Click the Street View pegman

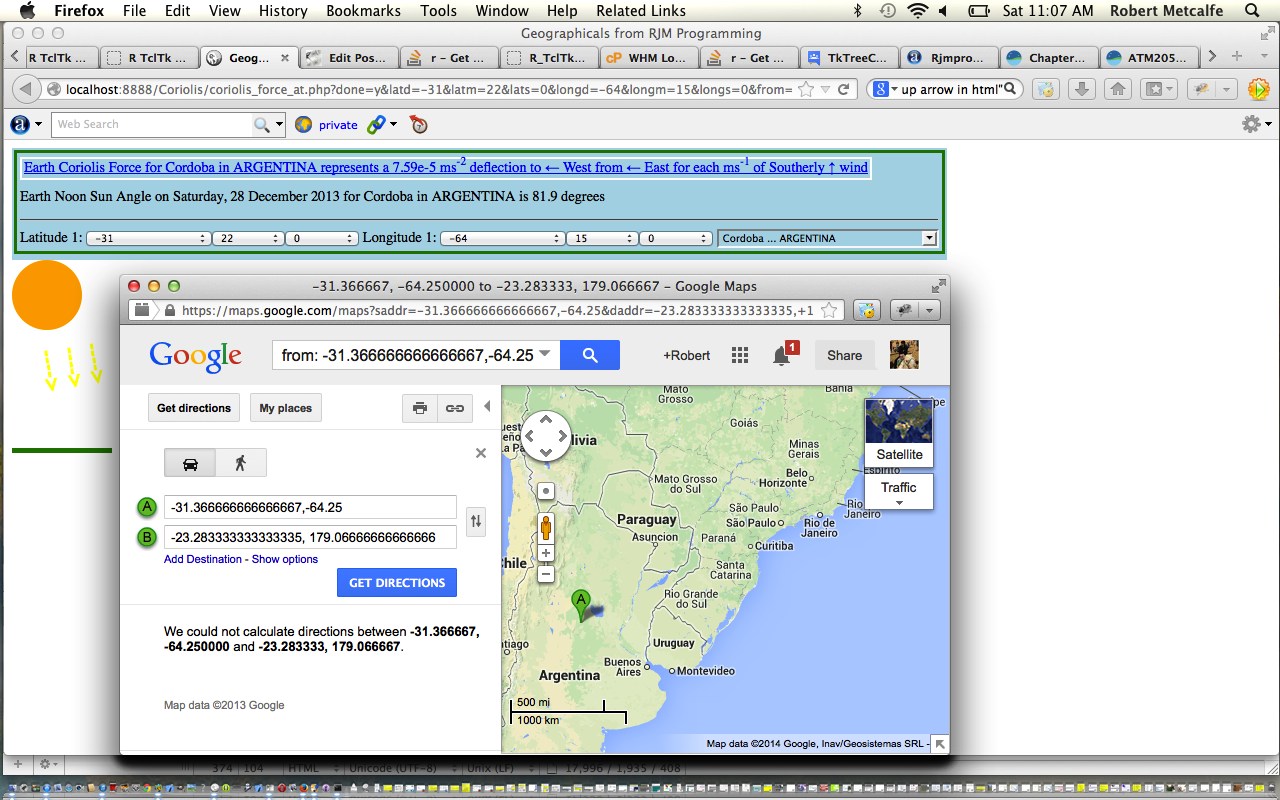(x=546, y=526)
